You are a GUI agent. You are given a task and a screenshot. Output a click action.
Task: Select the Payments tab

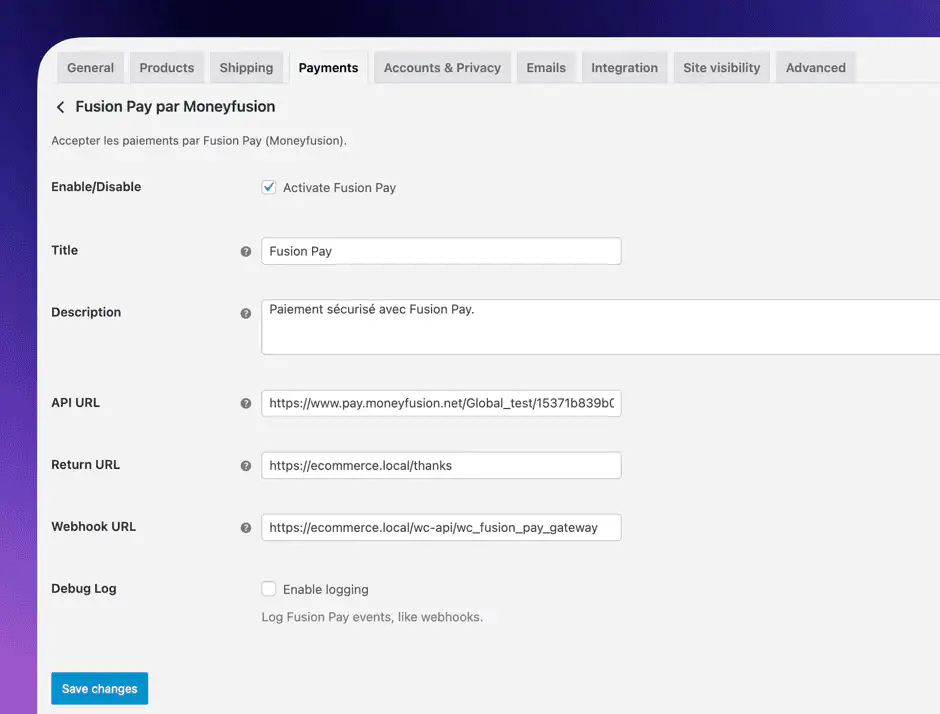point(328,67)
